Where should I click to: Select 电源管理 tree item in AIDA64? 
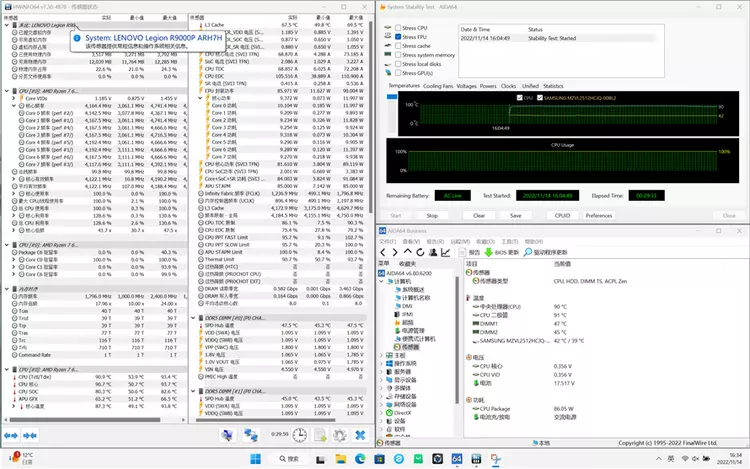(409, 330)
